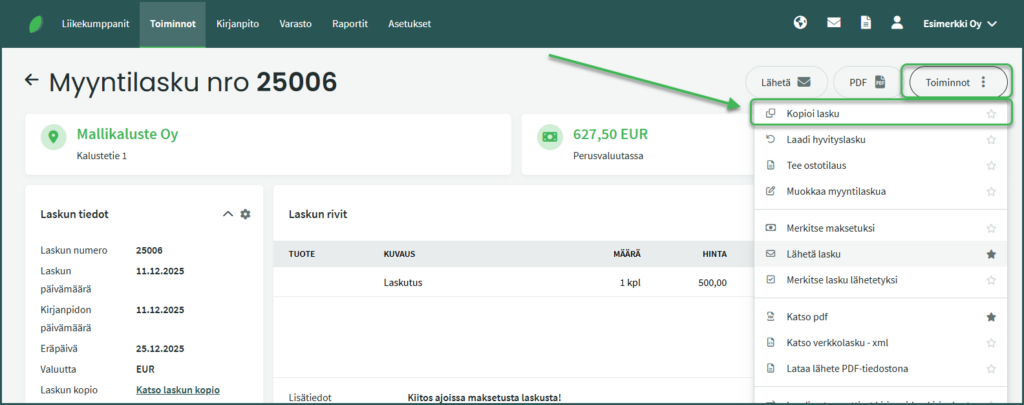The height and width of the screenshot is (405, 1024).
Task: Click the PDF button
Action: click(x=867, y=83)
